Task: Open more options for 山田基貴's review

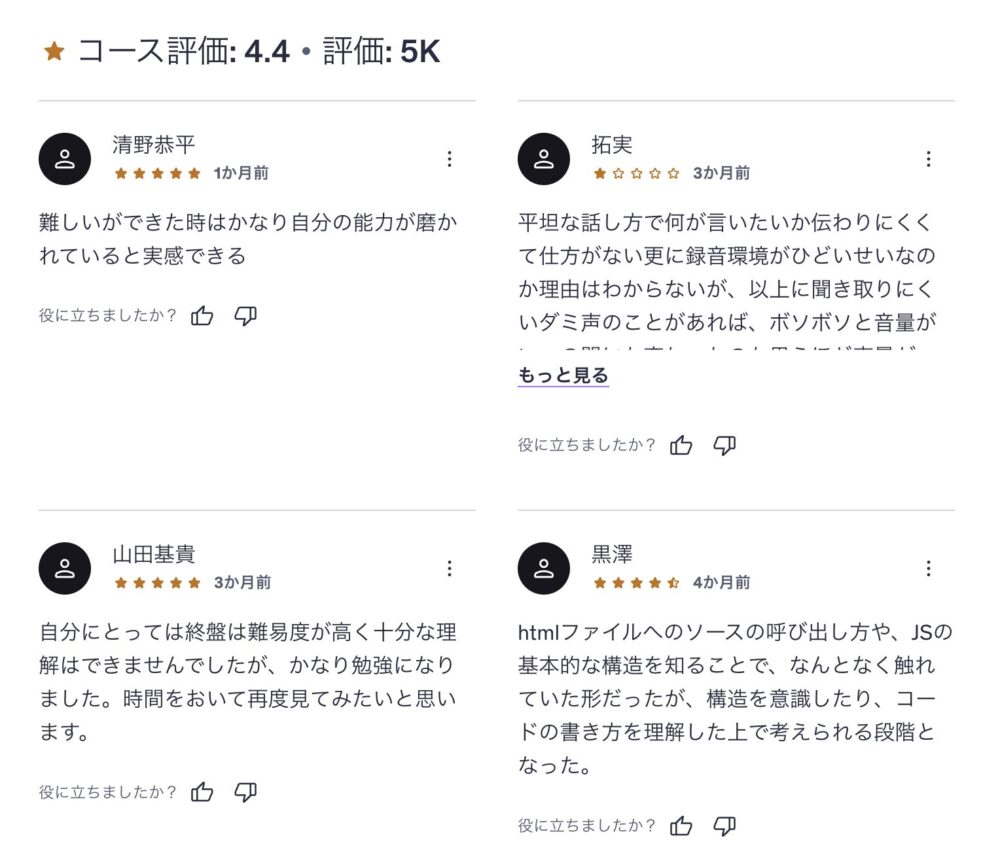Action: click(x=450, y=569)
